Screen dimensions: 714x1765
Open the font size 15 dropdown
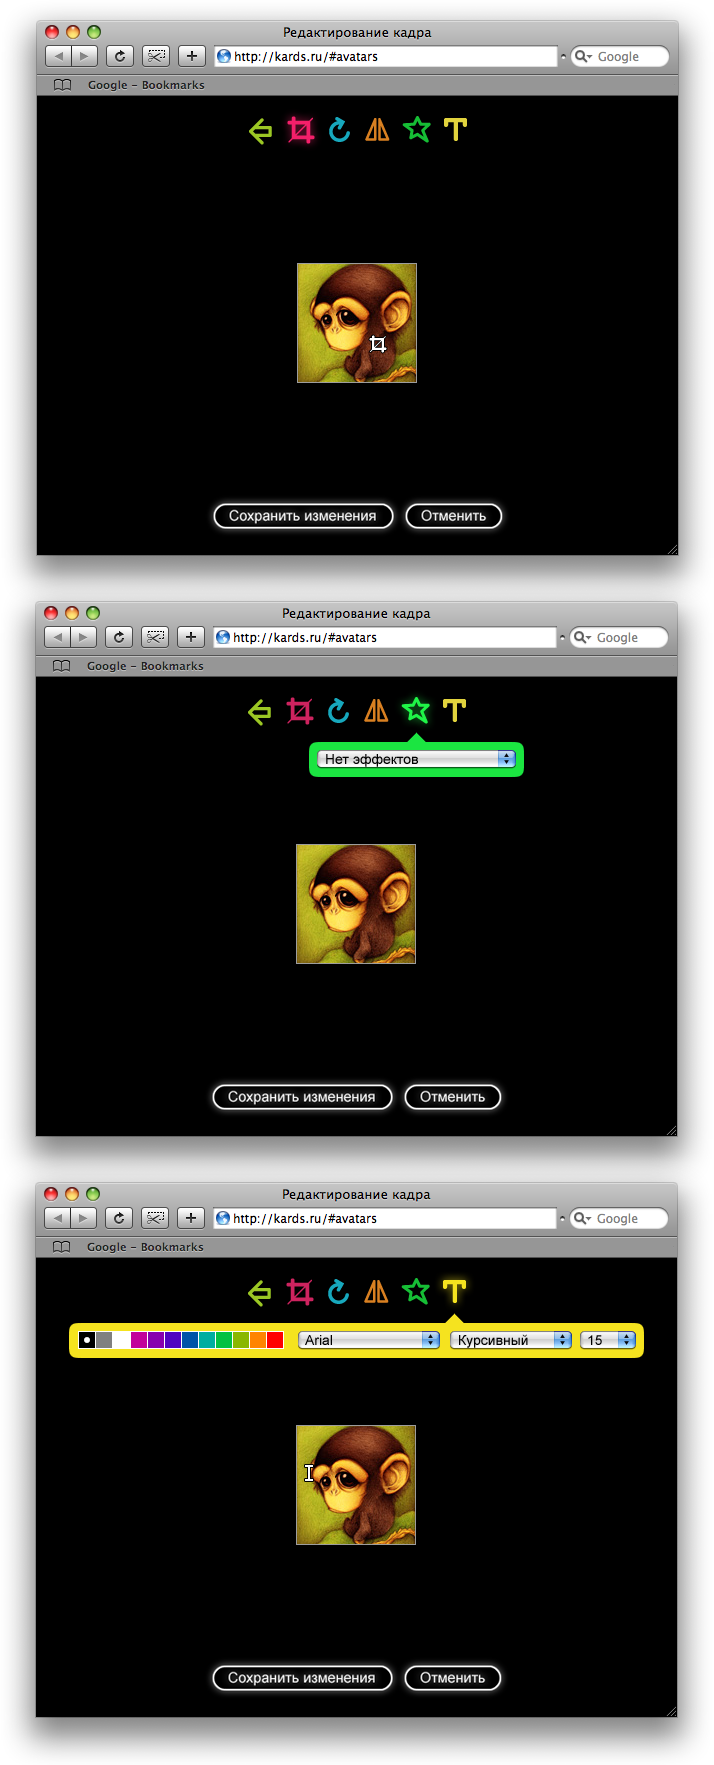[x=608, y=1340]
